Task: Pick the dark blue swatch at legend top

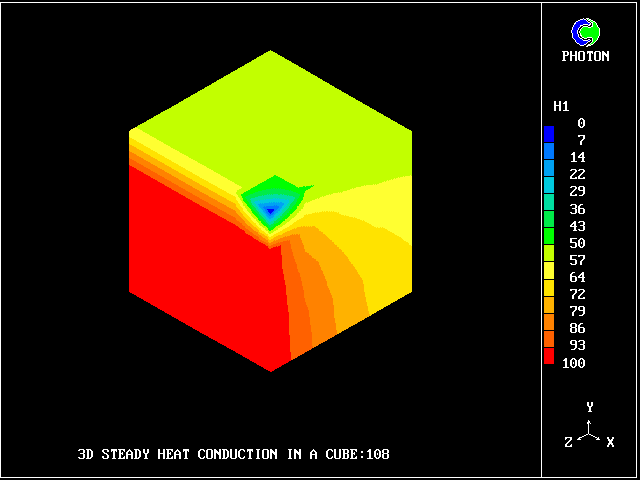Action: [x=549, y=132]
